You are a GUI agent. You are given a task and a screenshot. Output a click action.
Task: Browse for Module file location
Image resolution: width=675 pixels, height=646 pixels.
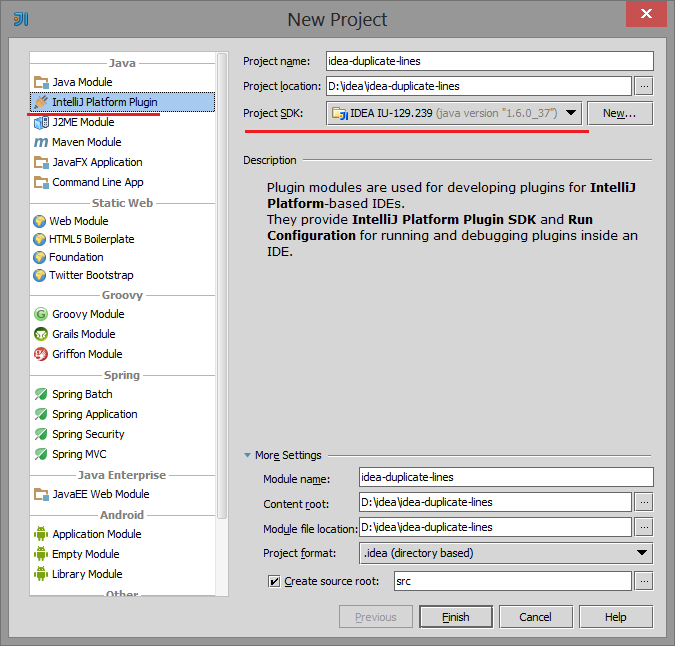644,527
